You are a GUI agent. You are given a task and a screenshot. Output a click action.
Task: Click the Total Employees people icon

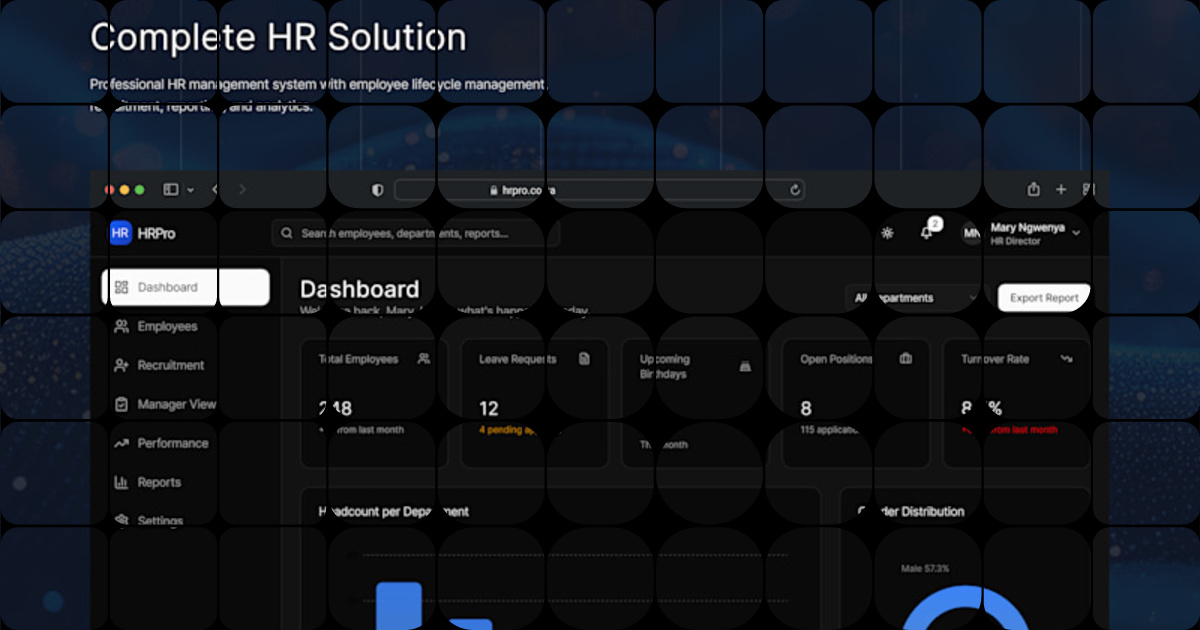click(x=424, y=358)
